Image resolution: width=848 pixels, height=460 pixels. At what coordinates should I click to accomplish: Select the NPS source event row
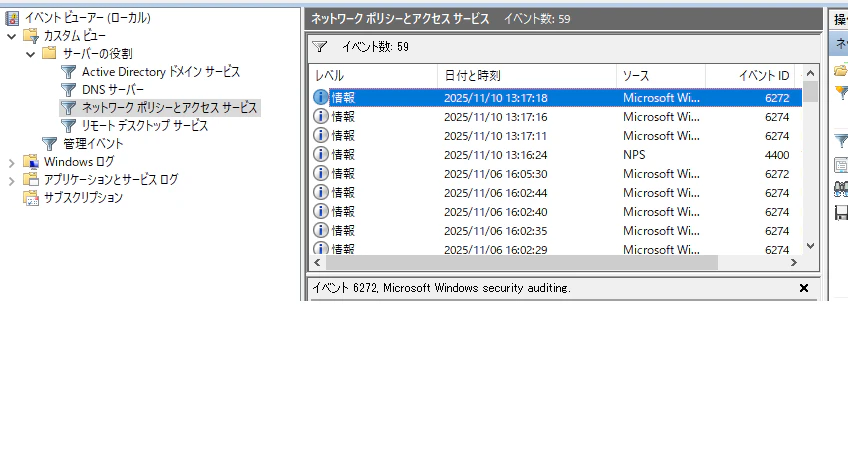(x=556, y=155)
